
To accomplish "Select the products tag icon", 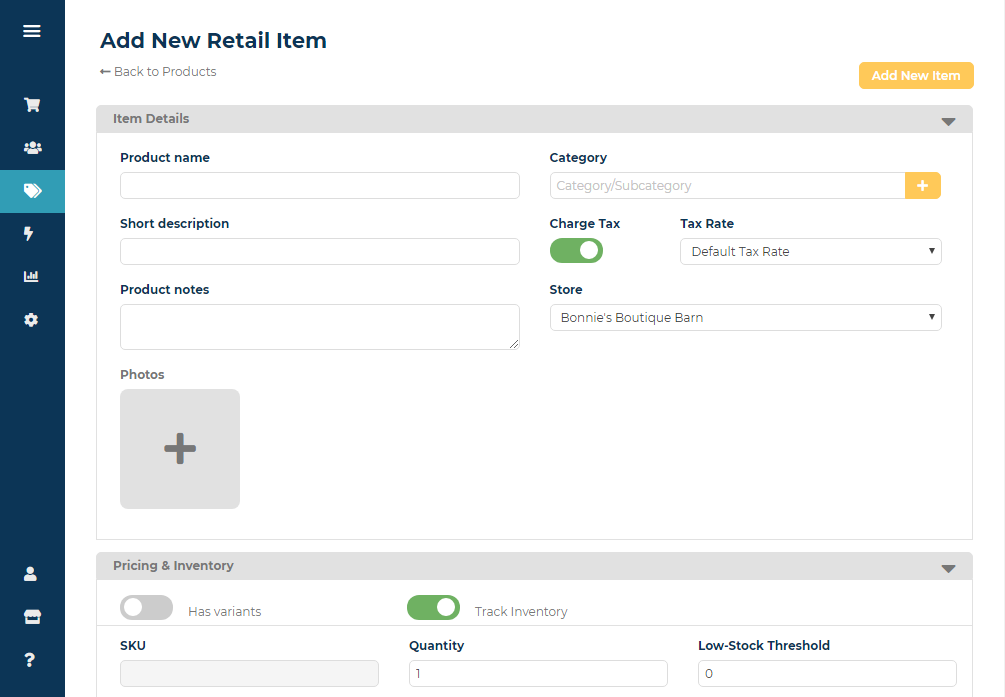I will coord(32,191).
